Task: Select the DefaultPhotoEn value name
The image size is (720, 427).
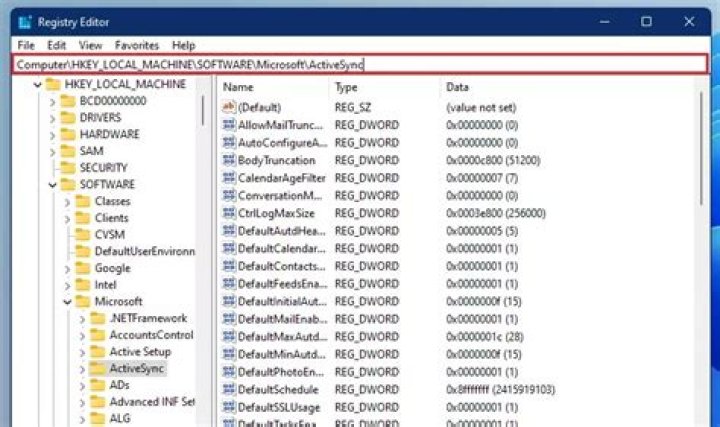Action: click(281, 371)
